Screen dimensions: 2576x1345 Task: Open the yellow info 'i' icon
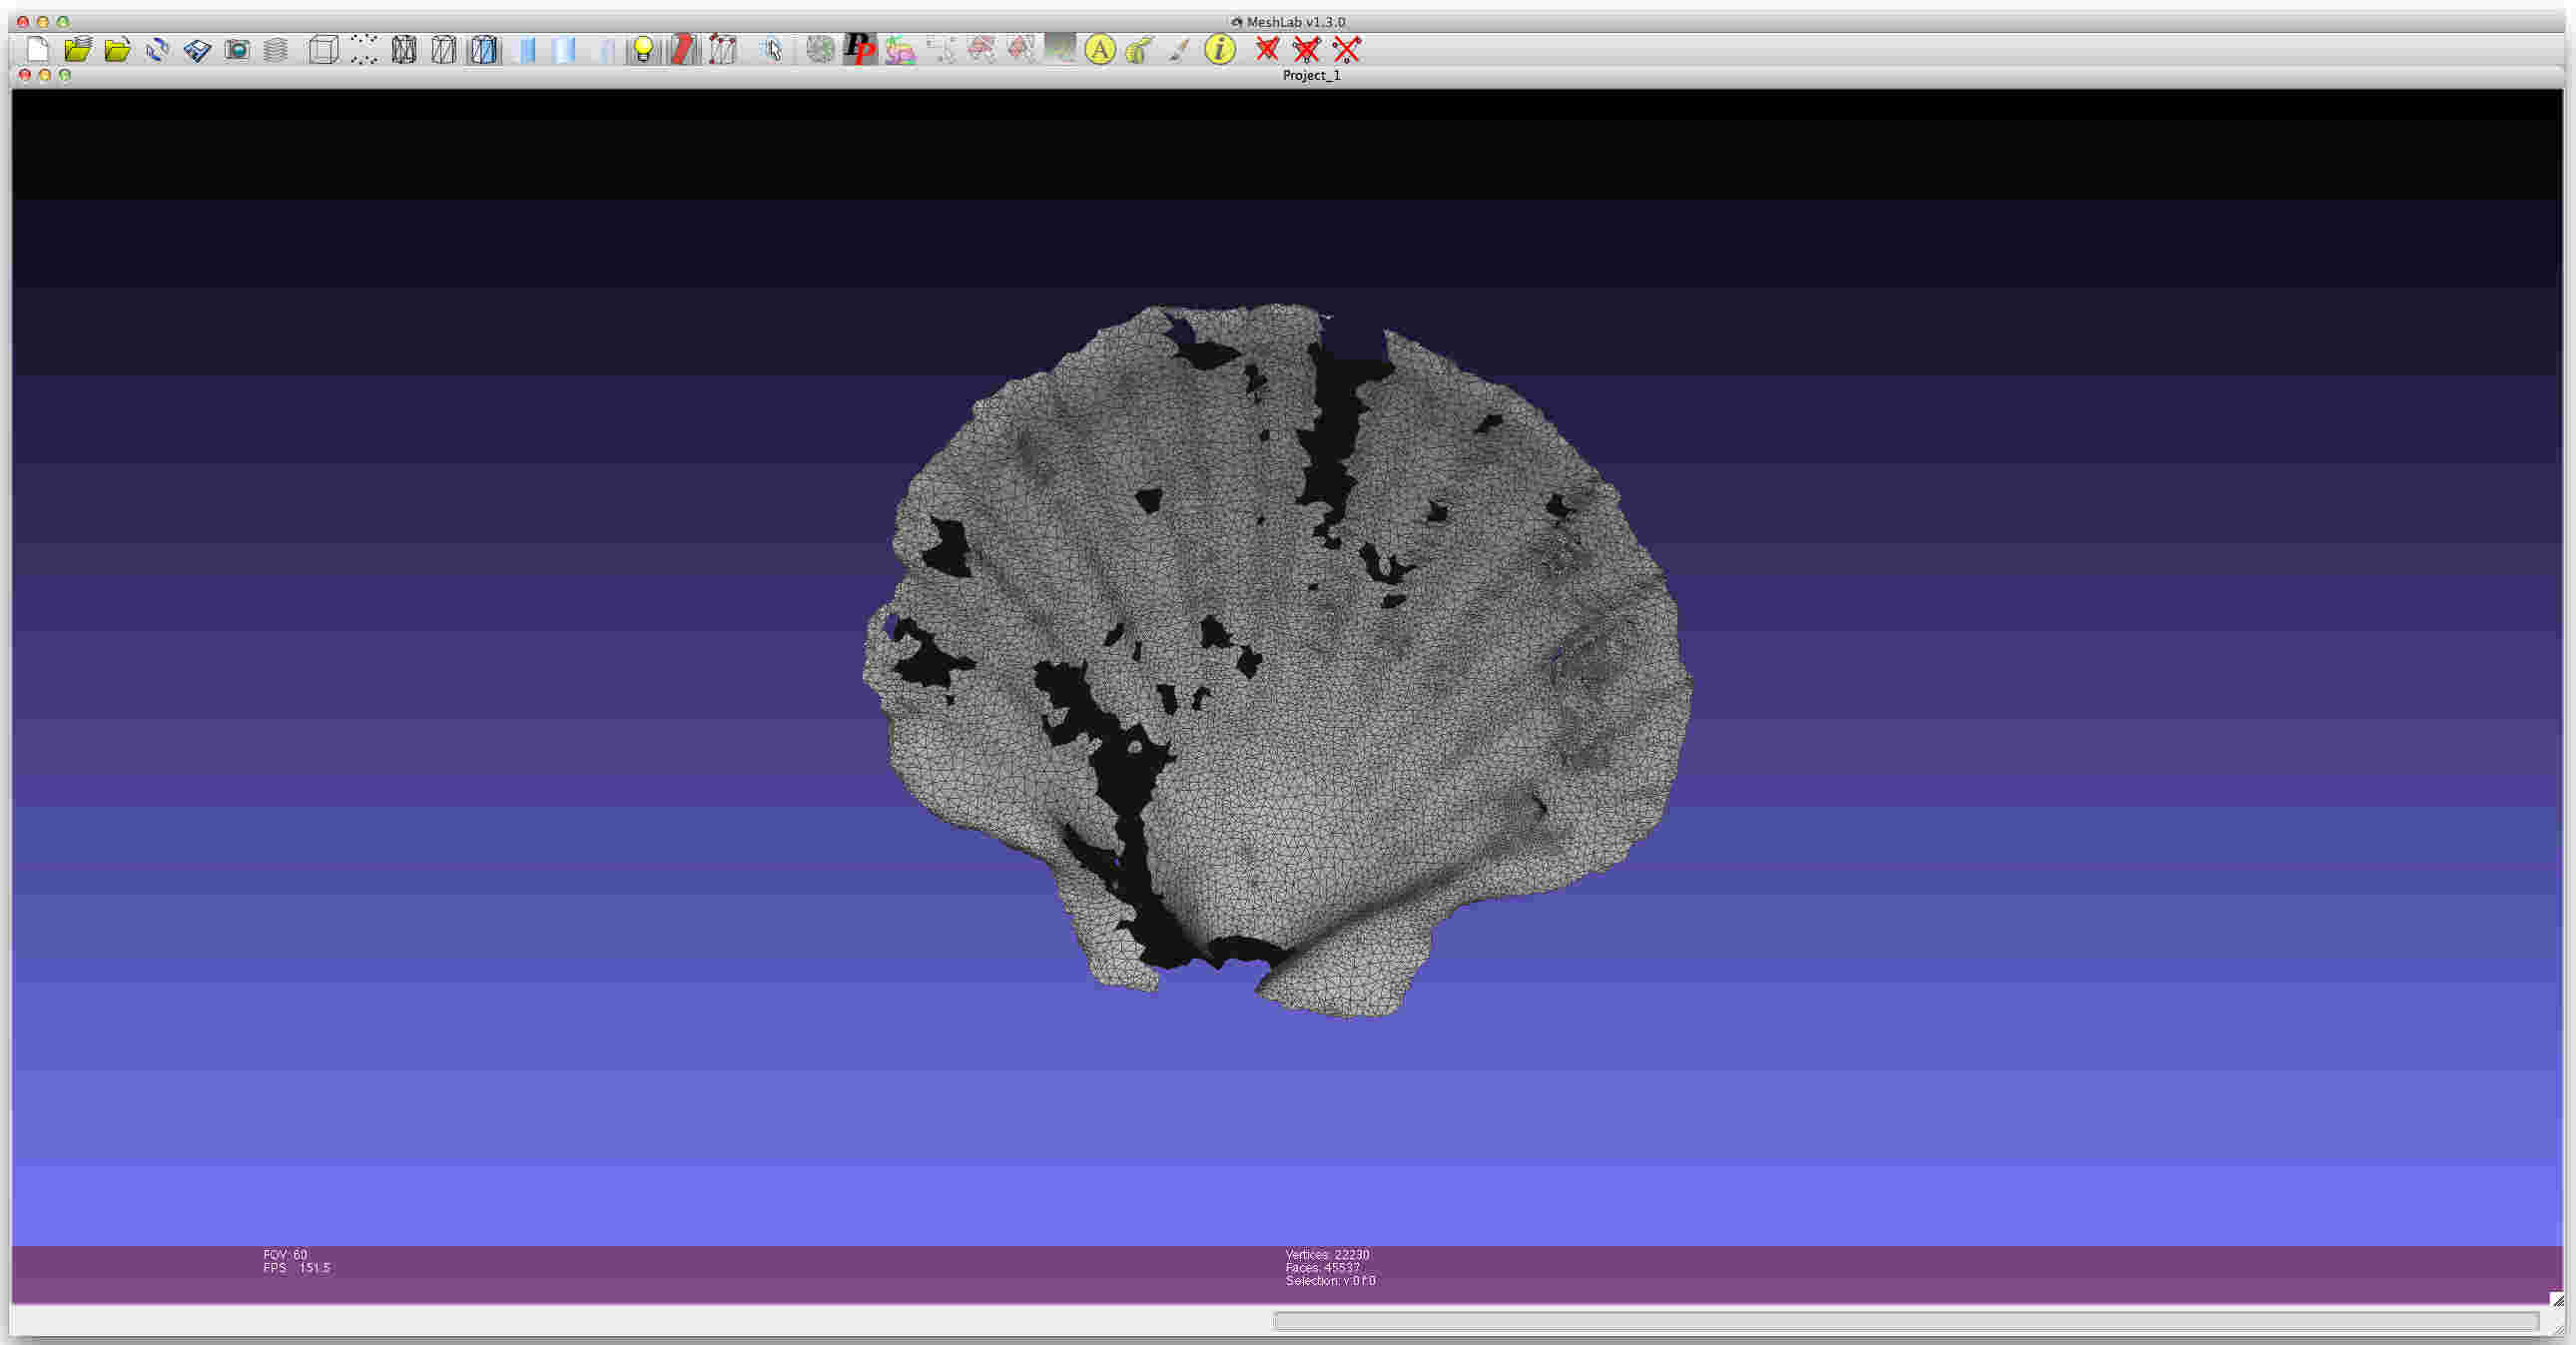[1219, 49]
